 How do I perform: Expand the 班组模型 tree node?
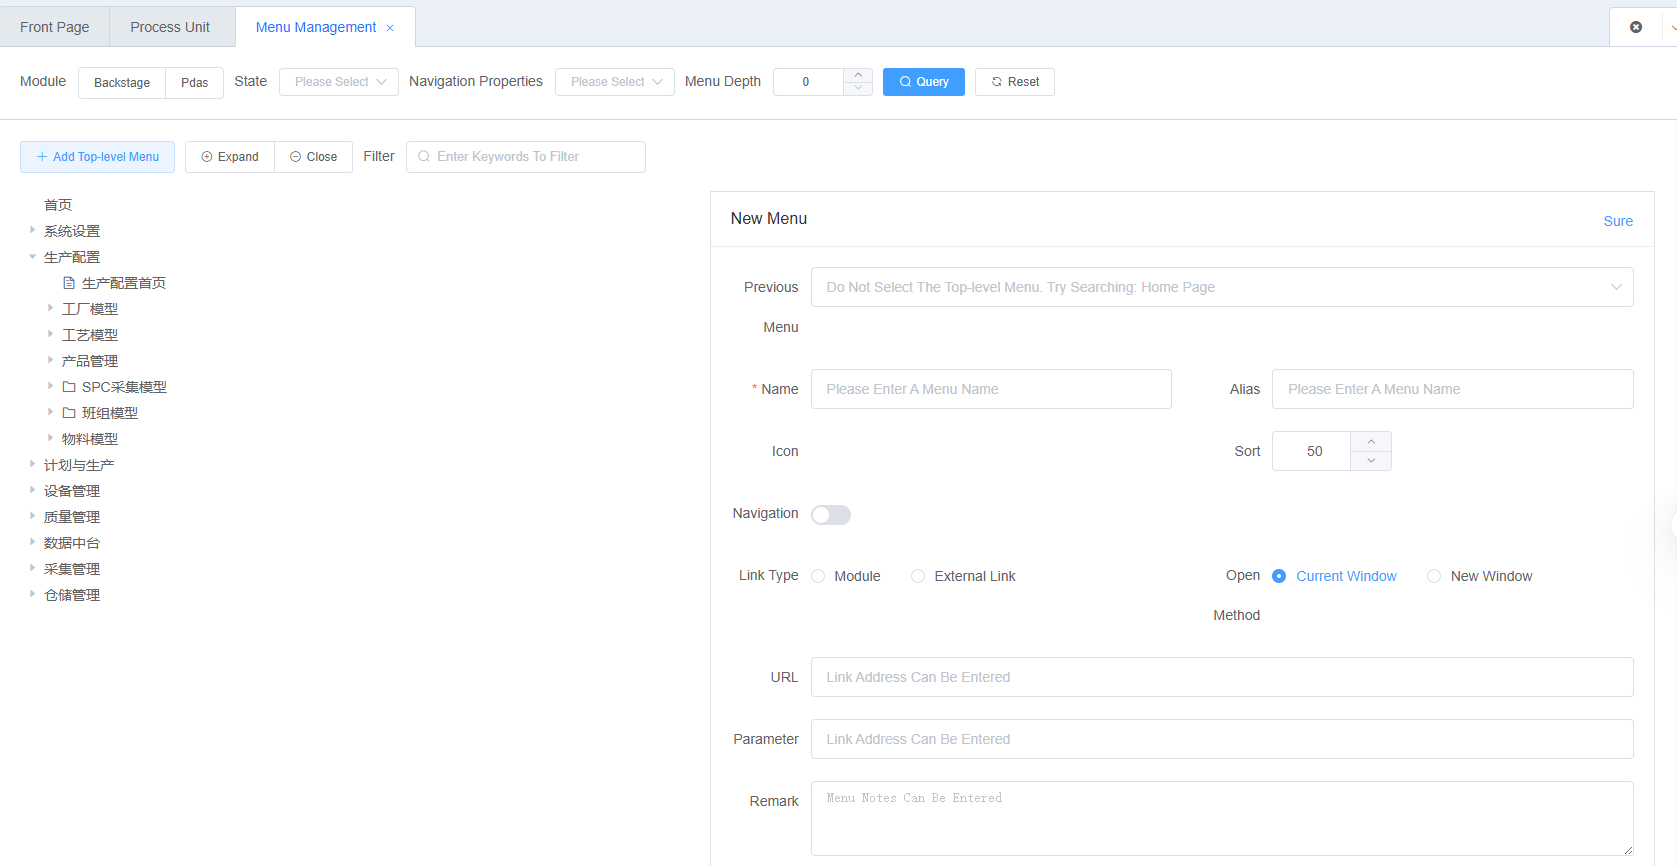click(50, 412)
